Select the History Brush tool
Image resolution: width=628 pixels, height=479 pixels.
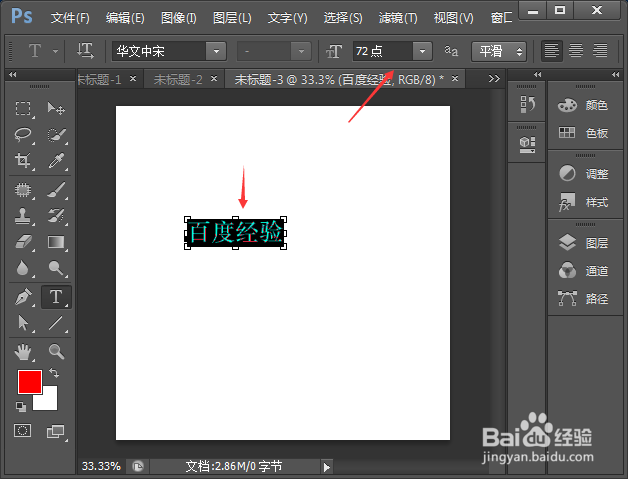[56, 216]
